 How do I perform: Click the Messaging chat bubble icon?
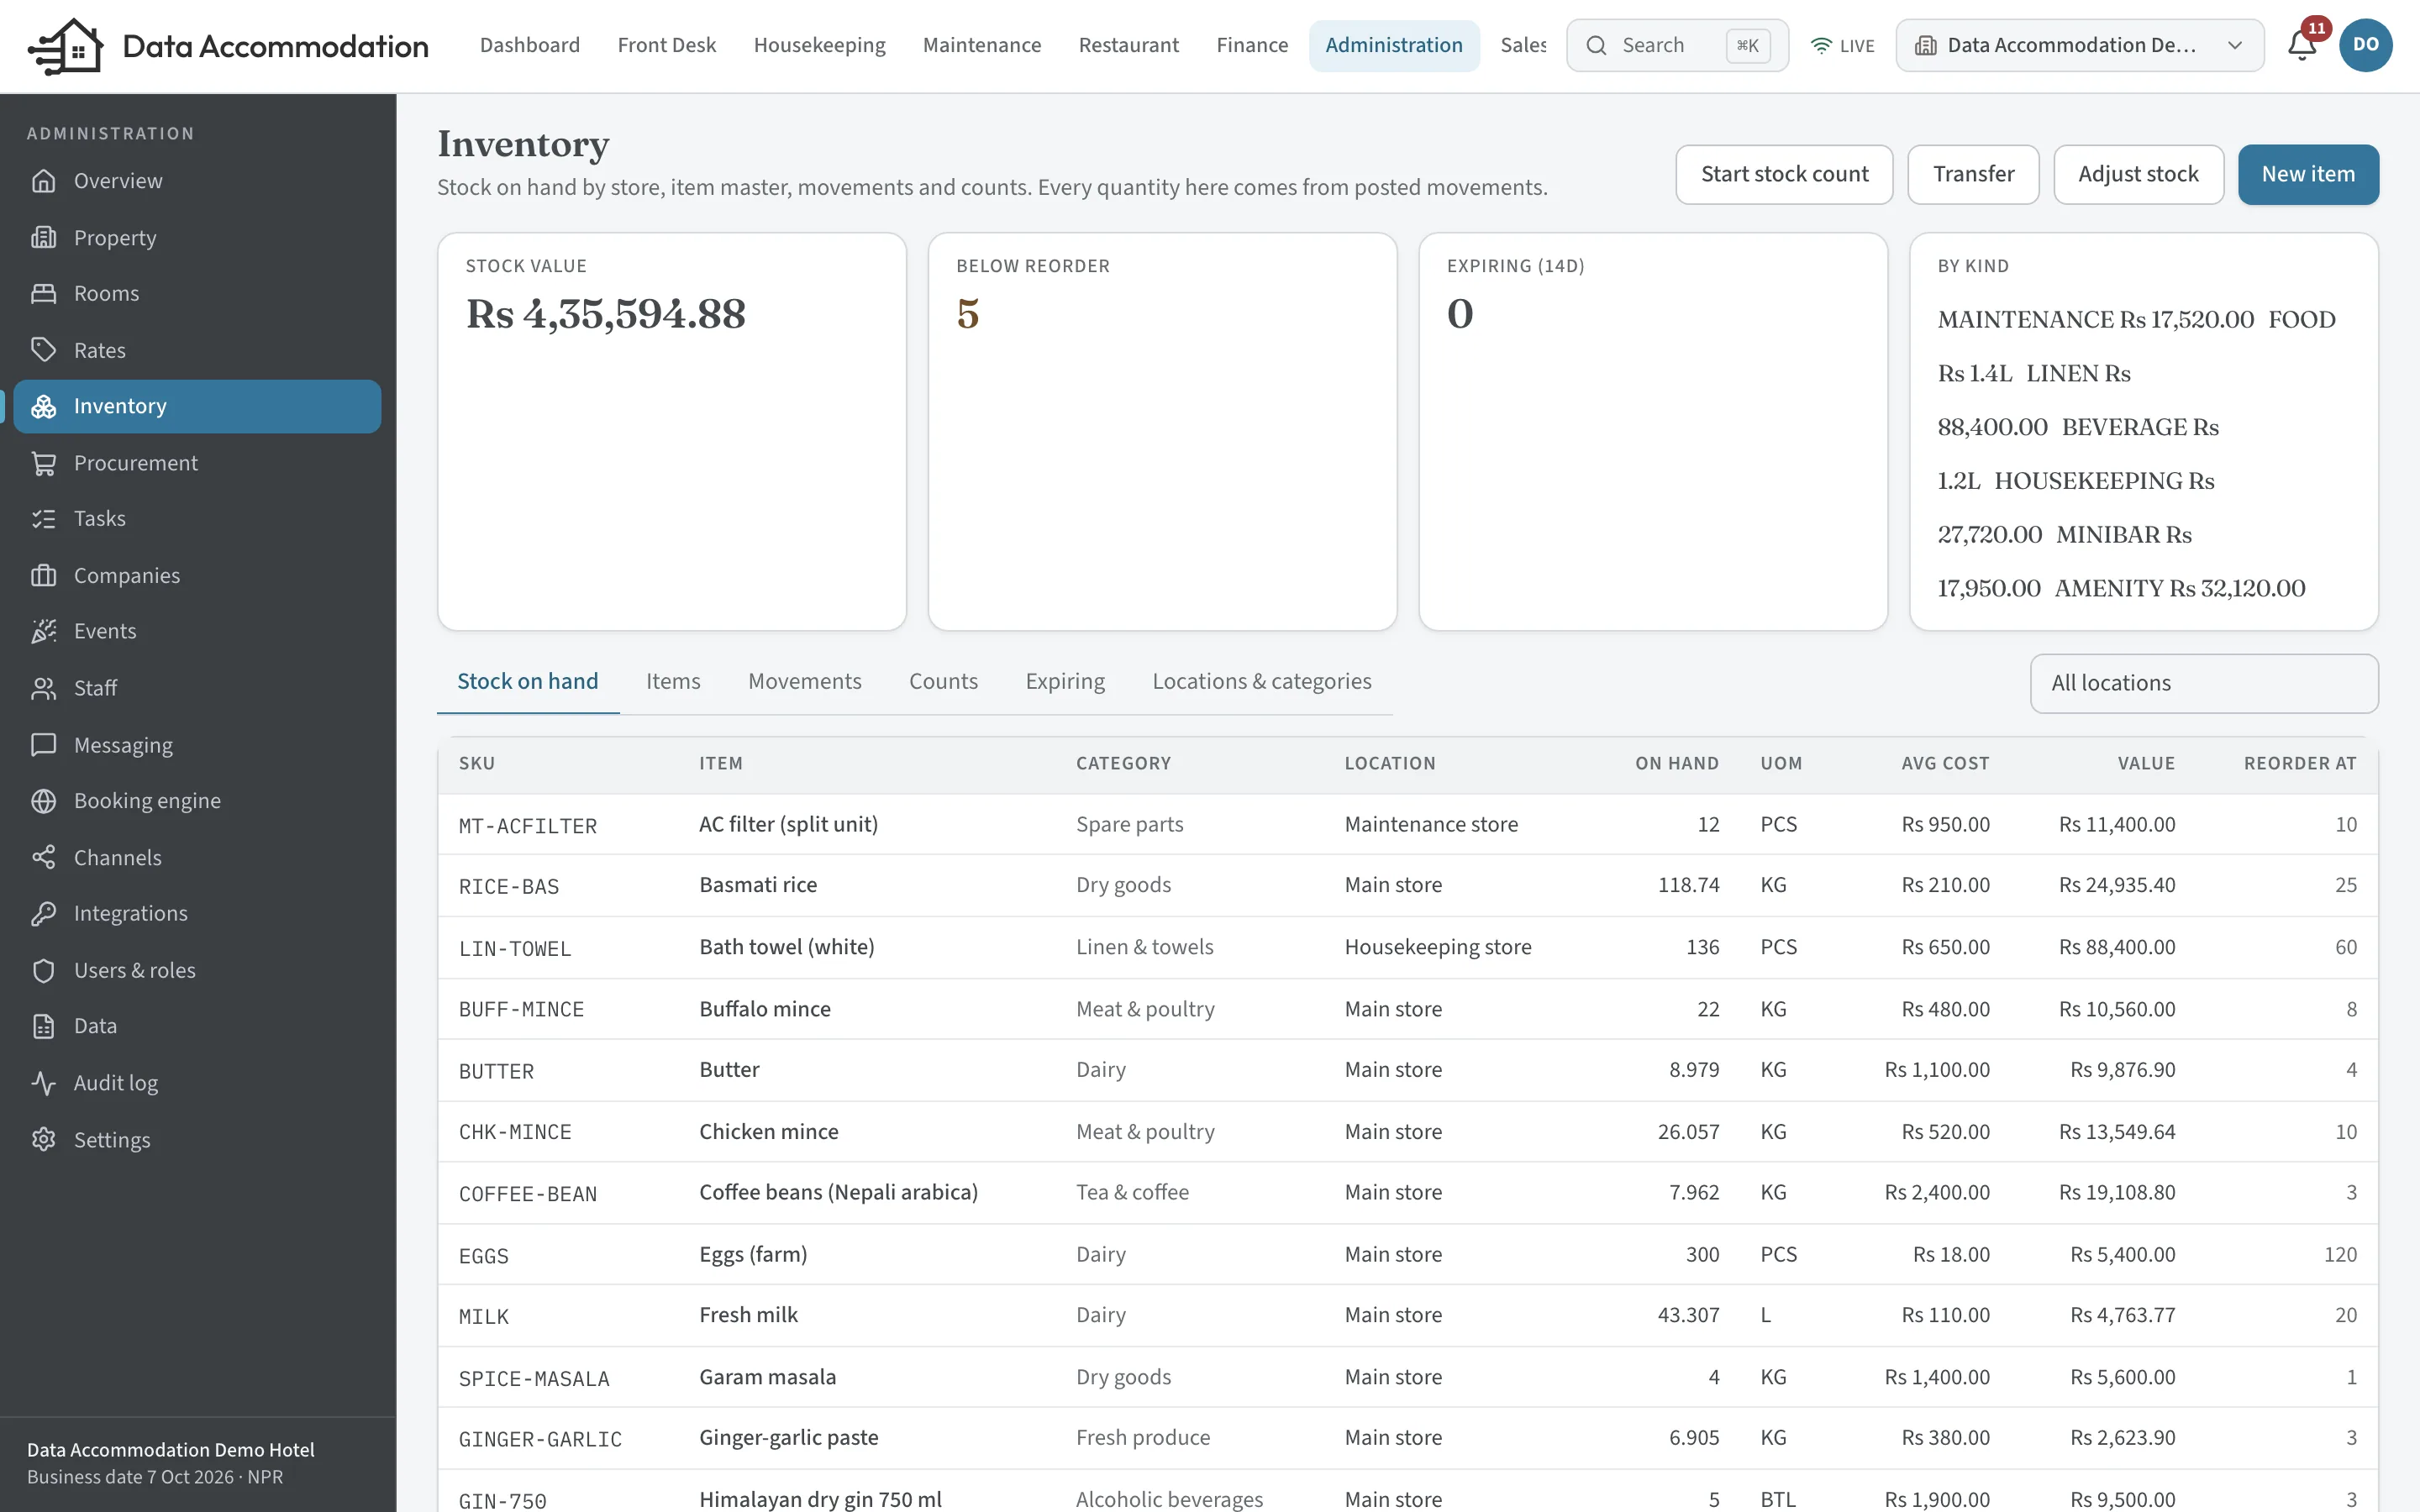pyautogui.click(x=43, y=745)
